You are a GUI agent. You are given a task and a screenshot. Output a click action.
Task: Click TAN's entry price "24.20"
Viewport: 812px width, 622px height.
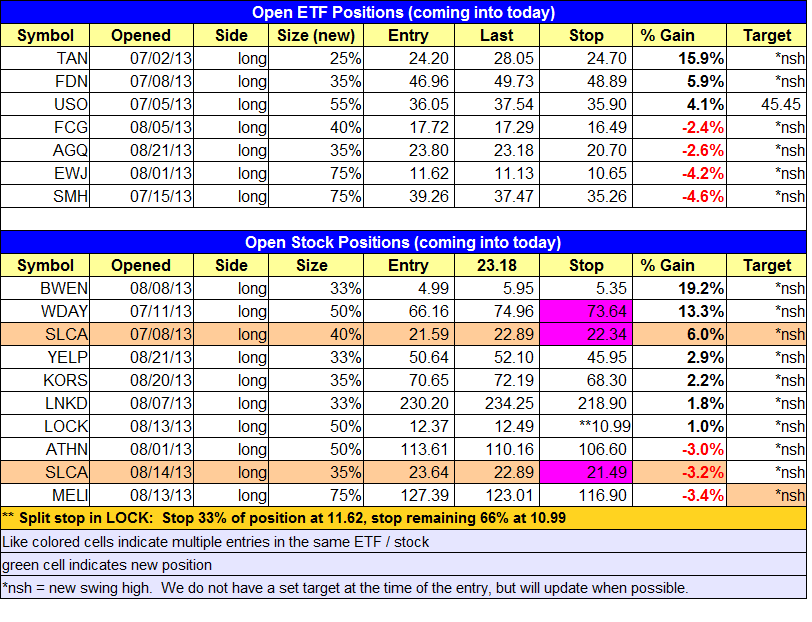[x=409, y=58]
